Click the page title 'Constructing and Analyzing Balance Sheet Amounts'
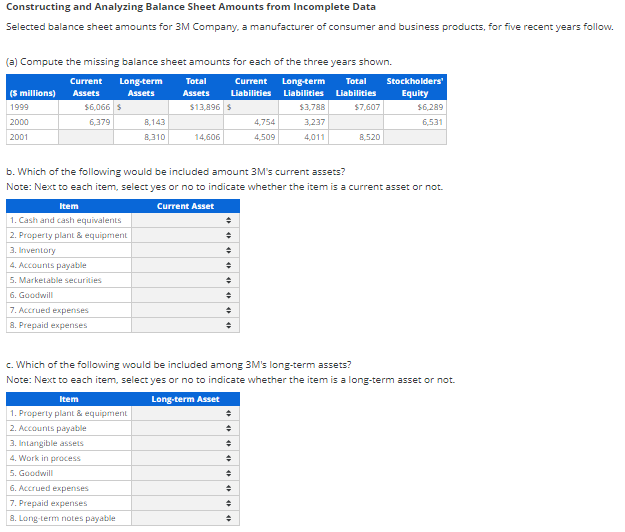The width and height of the screenshot is (625, 532). pyautogui.click(x=191, y=7)
